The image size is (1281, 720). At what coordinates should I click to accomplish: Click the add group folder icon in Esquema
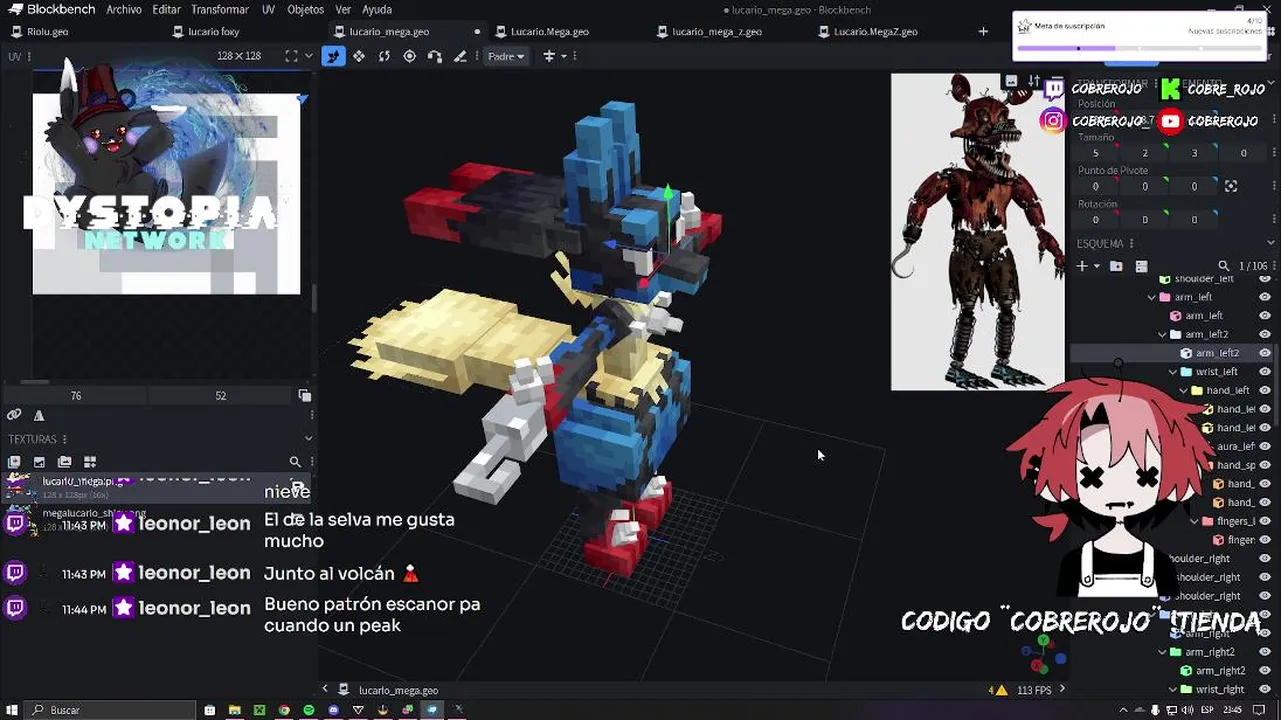pos(1116,266)
